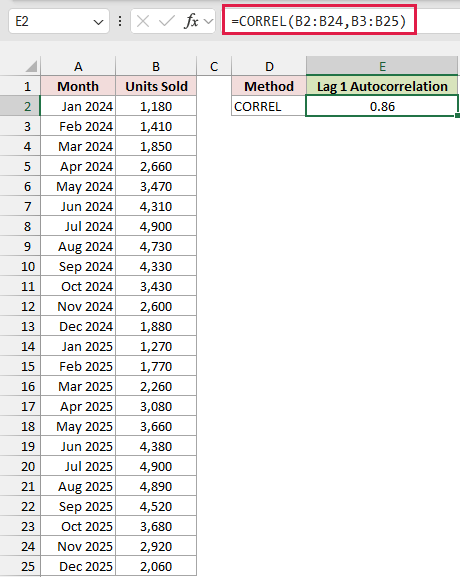The image size is (460, 577).
Task: Click the 3,430 units cell
Action: pyautogui.click(x=156, y=286)
